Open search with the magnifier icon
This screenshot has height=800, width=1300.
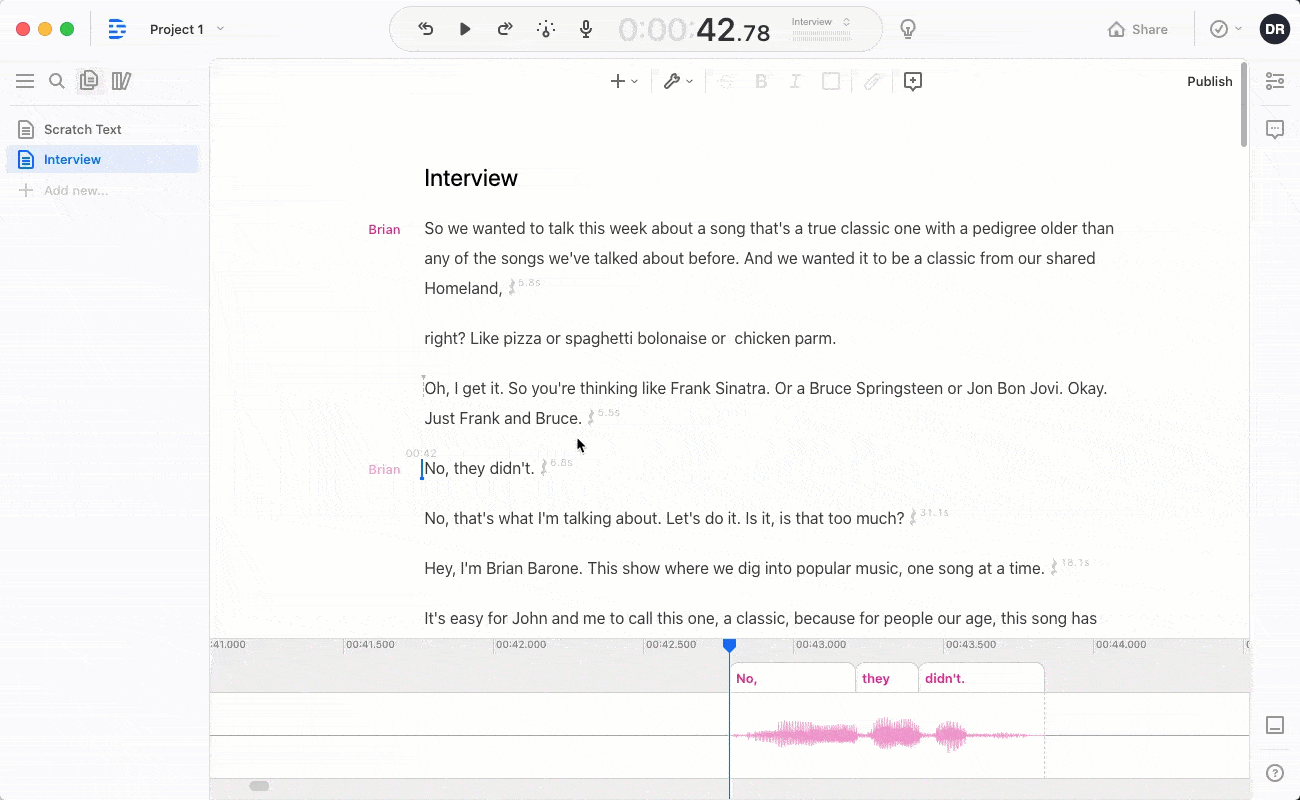pyautogui.click(x=57, y=81)
